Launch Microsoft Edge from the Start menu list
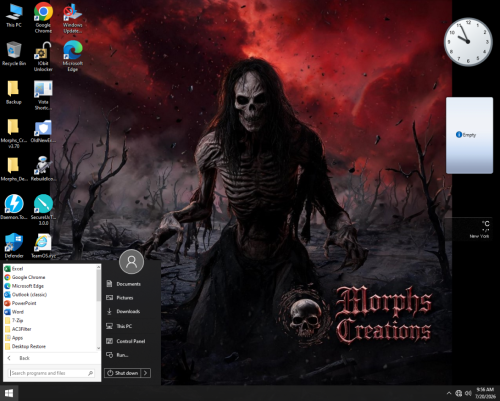 50,286
